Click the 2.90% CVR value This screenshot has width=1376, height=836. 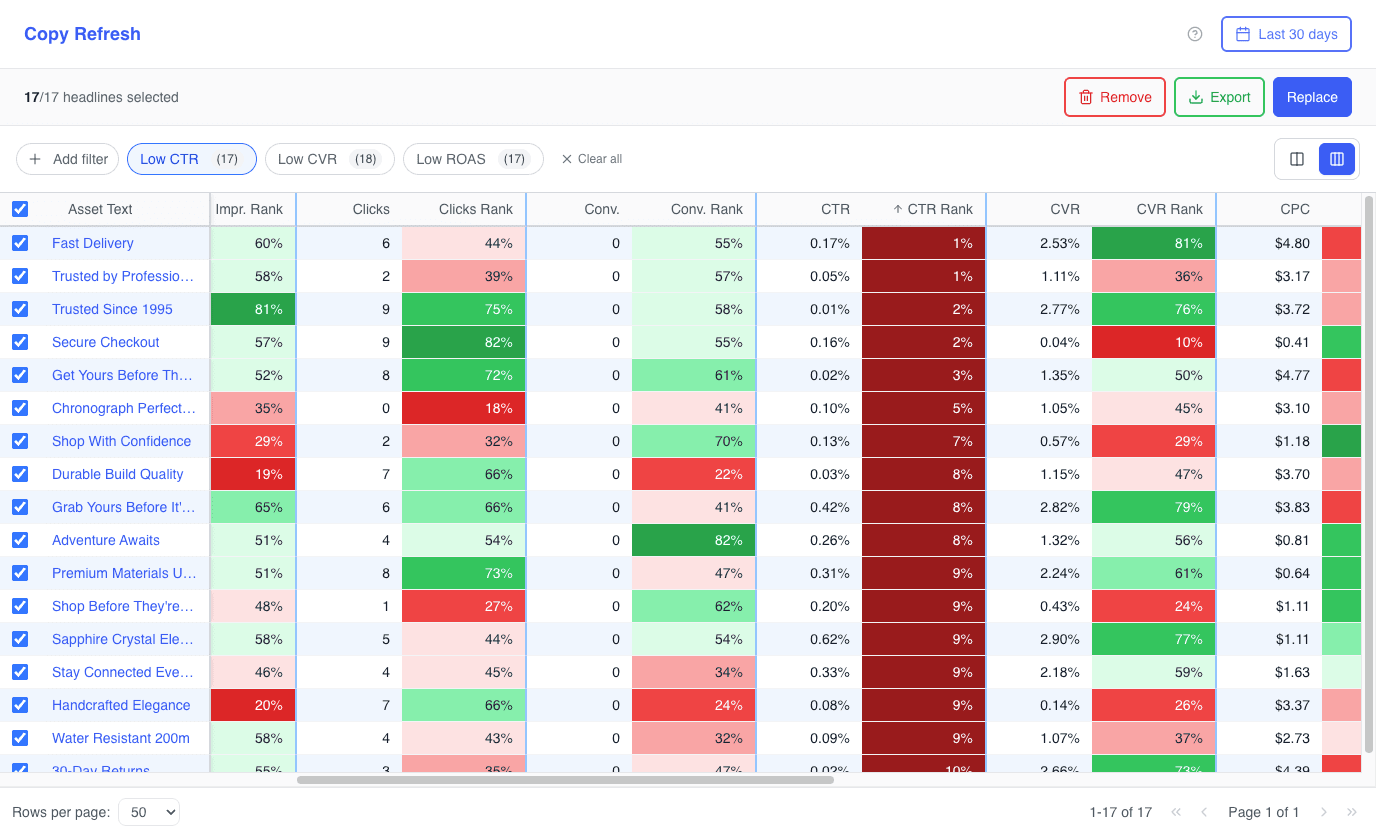pos(1060,639)
